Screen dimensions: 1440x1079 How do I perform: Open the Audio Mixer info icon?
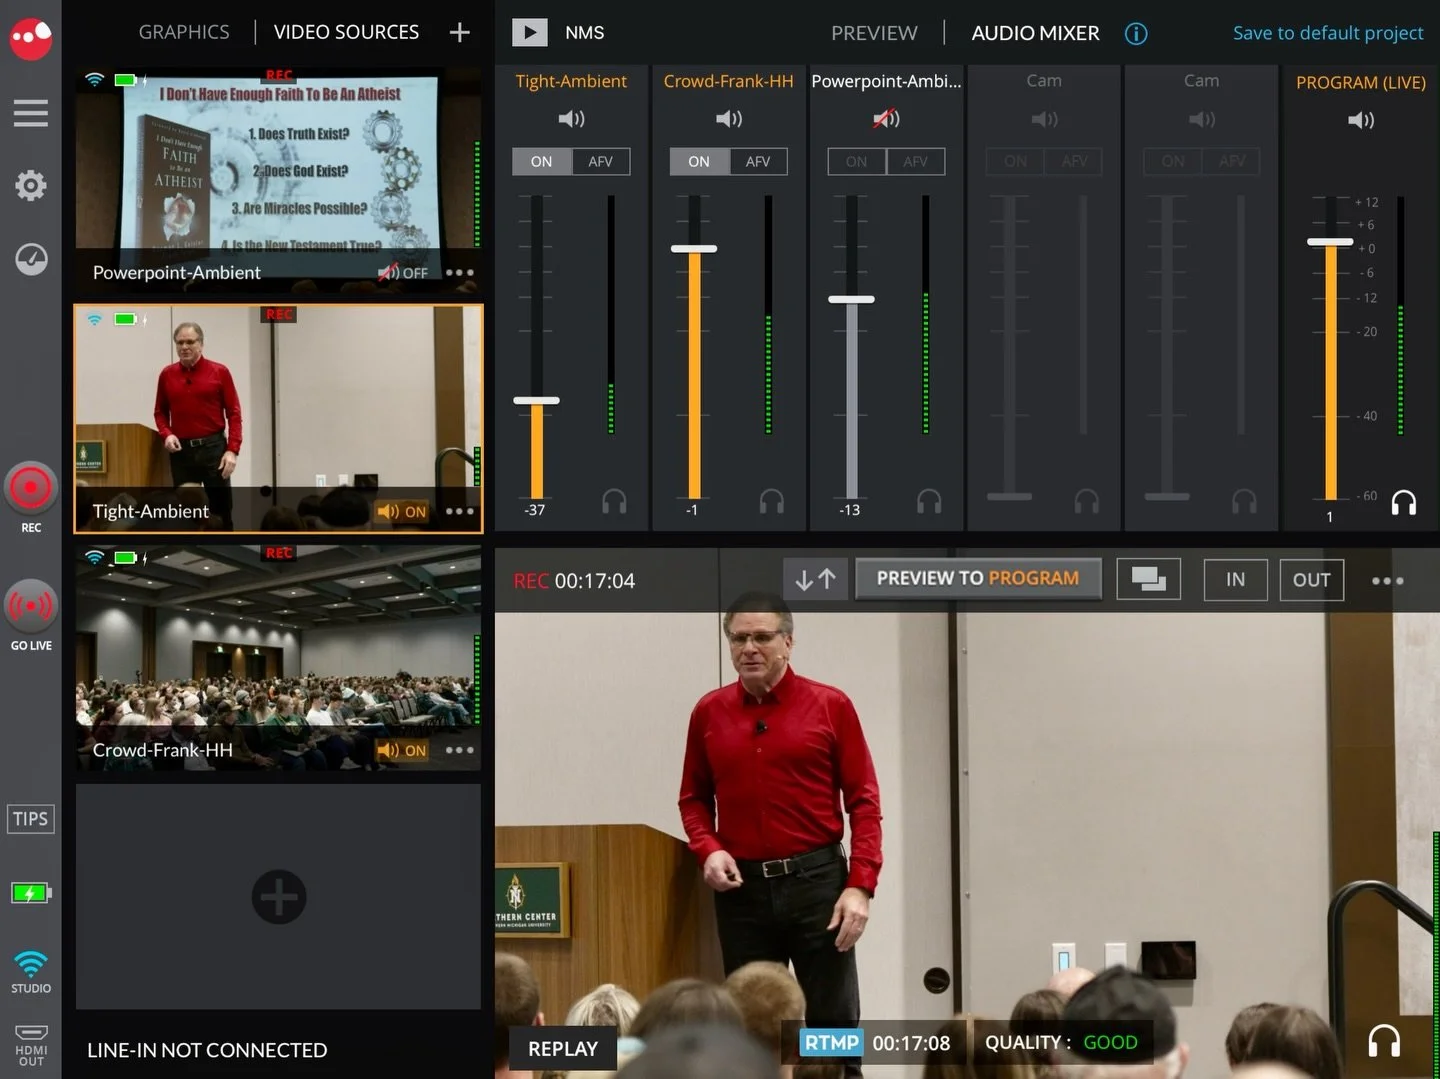click(x=1136, y=33)
